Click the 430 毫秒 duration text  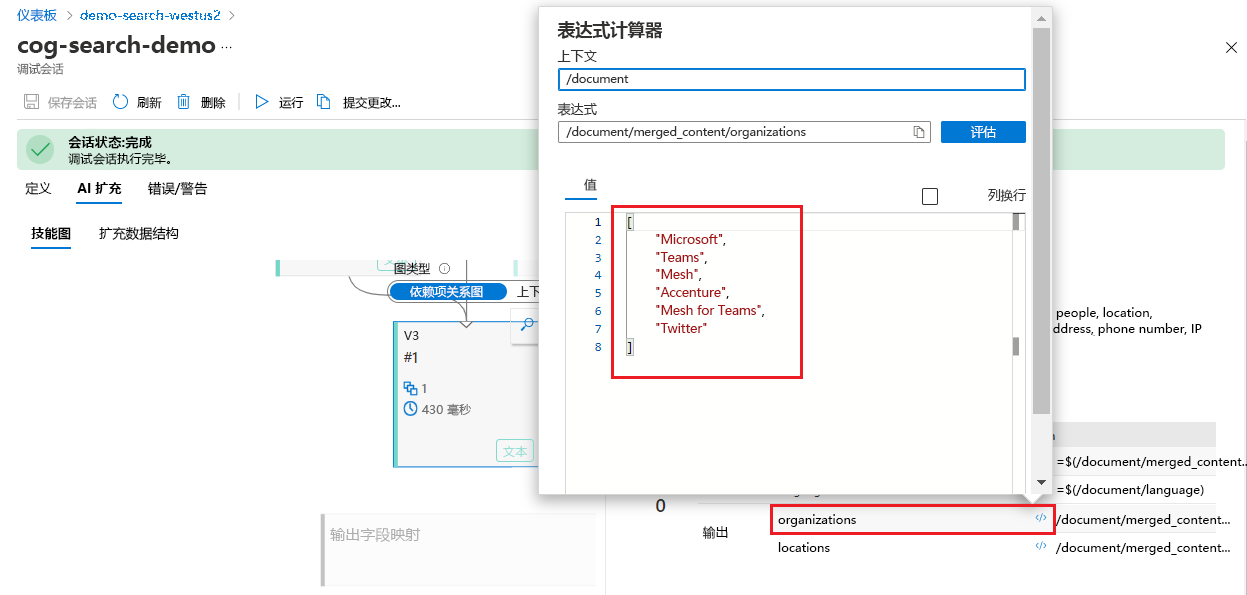[x=446, y=409]
